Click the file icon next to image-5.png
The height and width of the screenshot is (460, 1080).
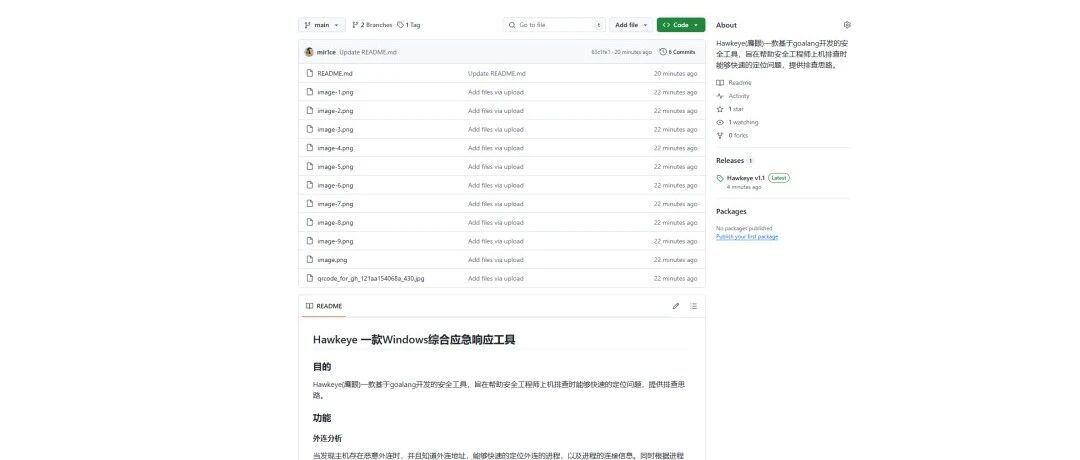point(310,166)
